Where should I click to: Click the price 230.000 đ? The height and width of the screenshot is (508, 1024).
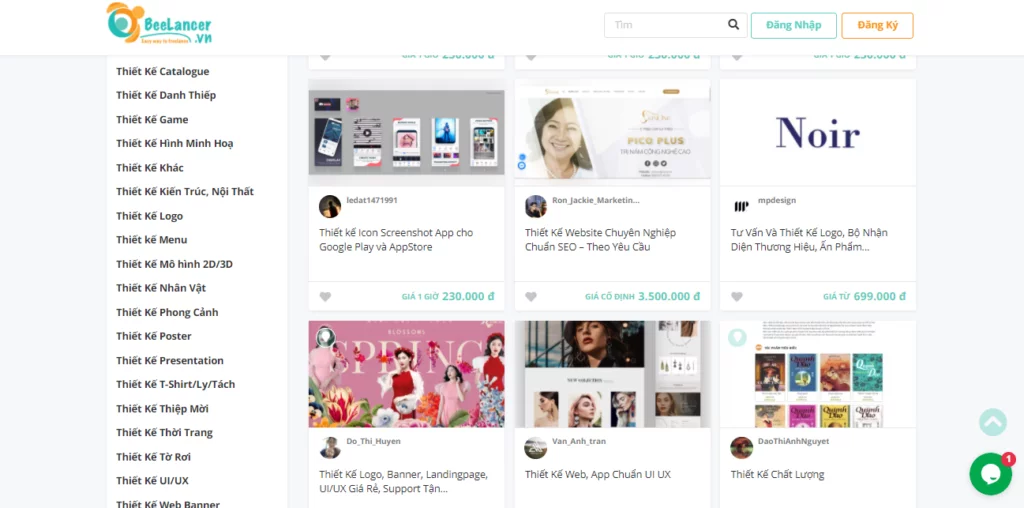468,296
